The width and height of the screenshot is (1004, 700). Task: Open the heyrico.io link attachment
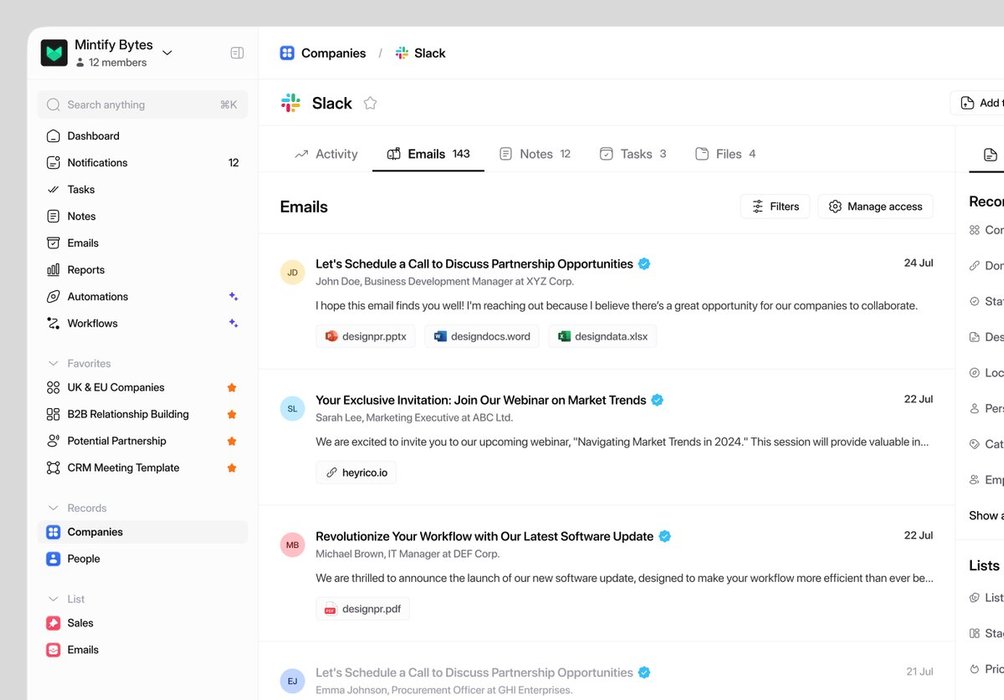pos(356,473)
